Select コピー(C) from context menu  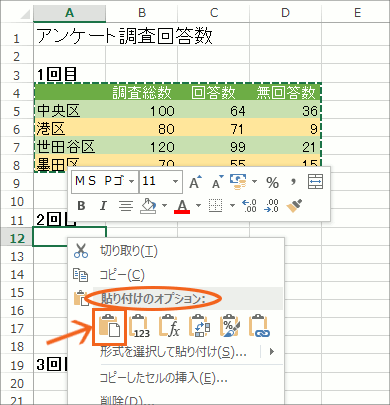pyautogui.click(x=122, y=275)
